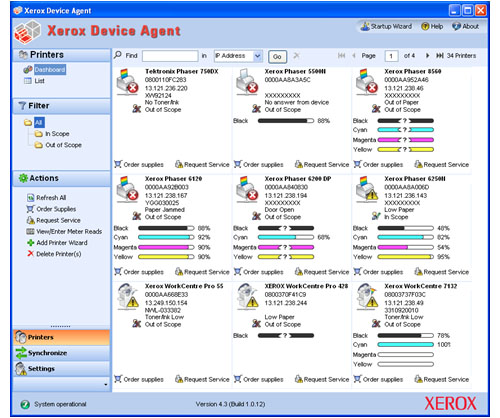The height and width of the screenshot is (418, 500).
Task: Request Service for Xerox WorkCentre 7132
Action: point(442,379)
